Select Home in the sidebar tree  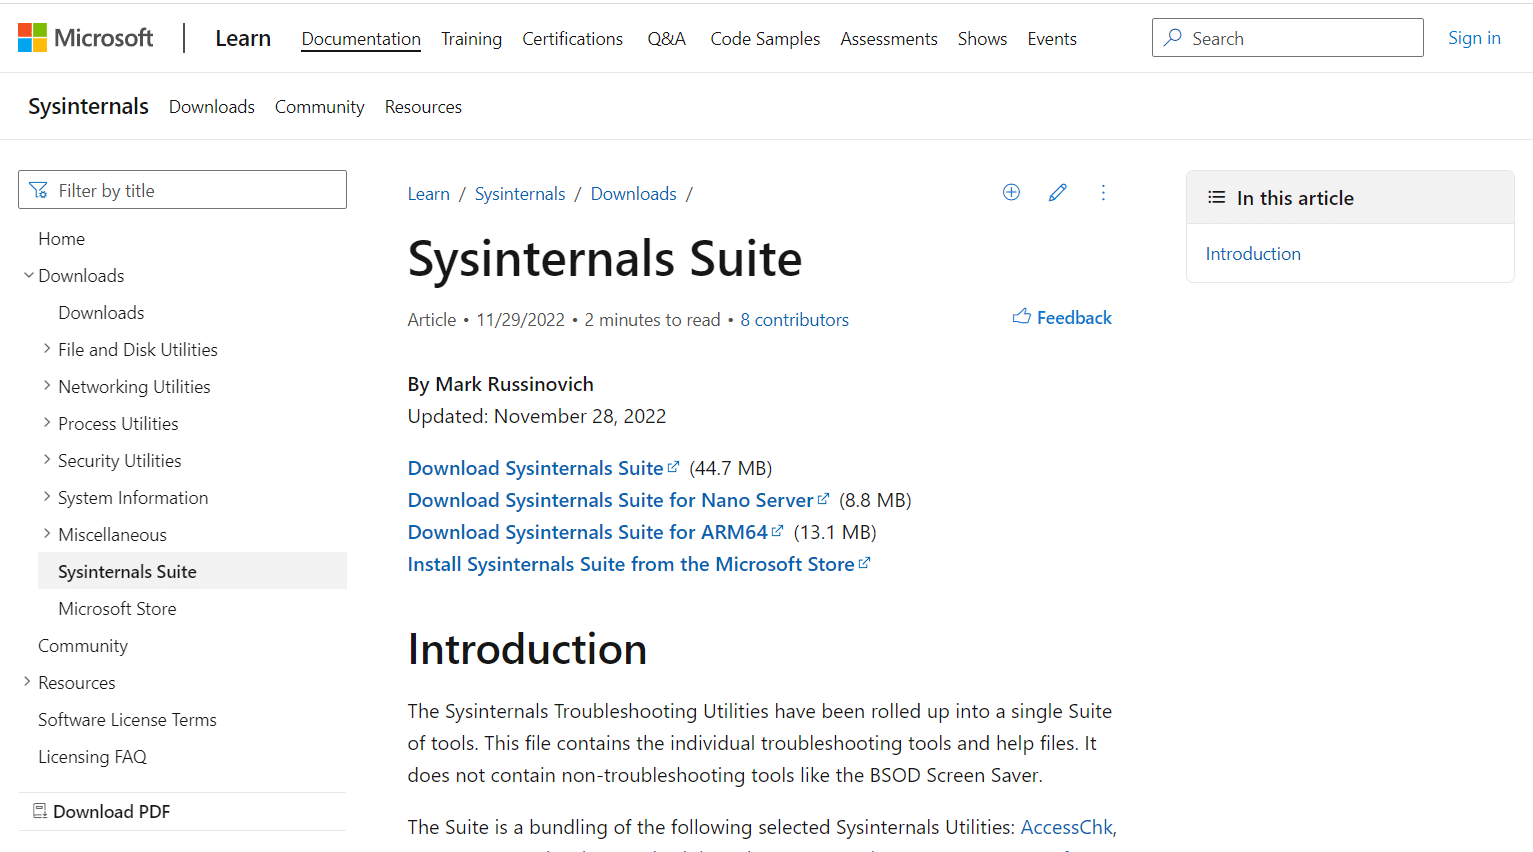click(x=61, y=238)
